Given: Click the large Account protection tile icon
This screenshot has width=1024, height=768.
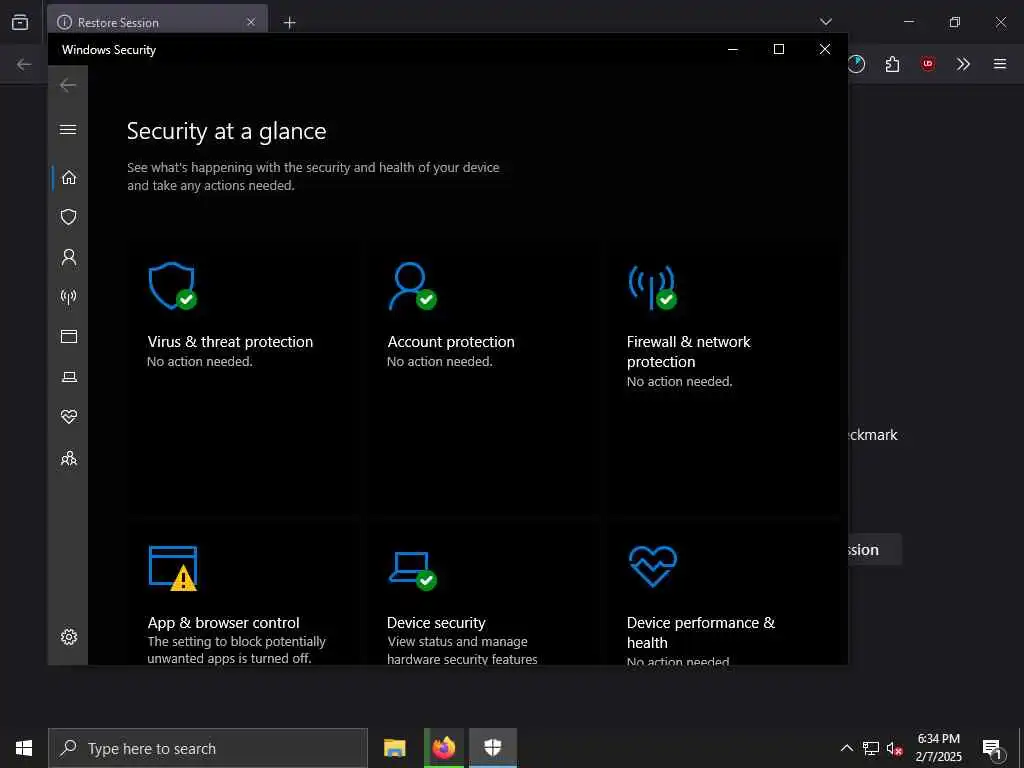Looking at the screenshot, I should pos(412,286).
